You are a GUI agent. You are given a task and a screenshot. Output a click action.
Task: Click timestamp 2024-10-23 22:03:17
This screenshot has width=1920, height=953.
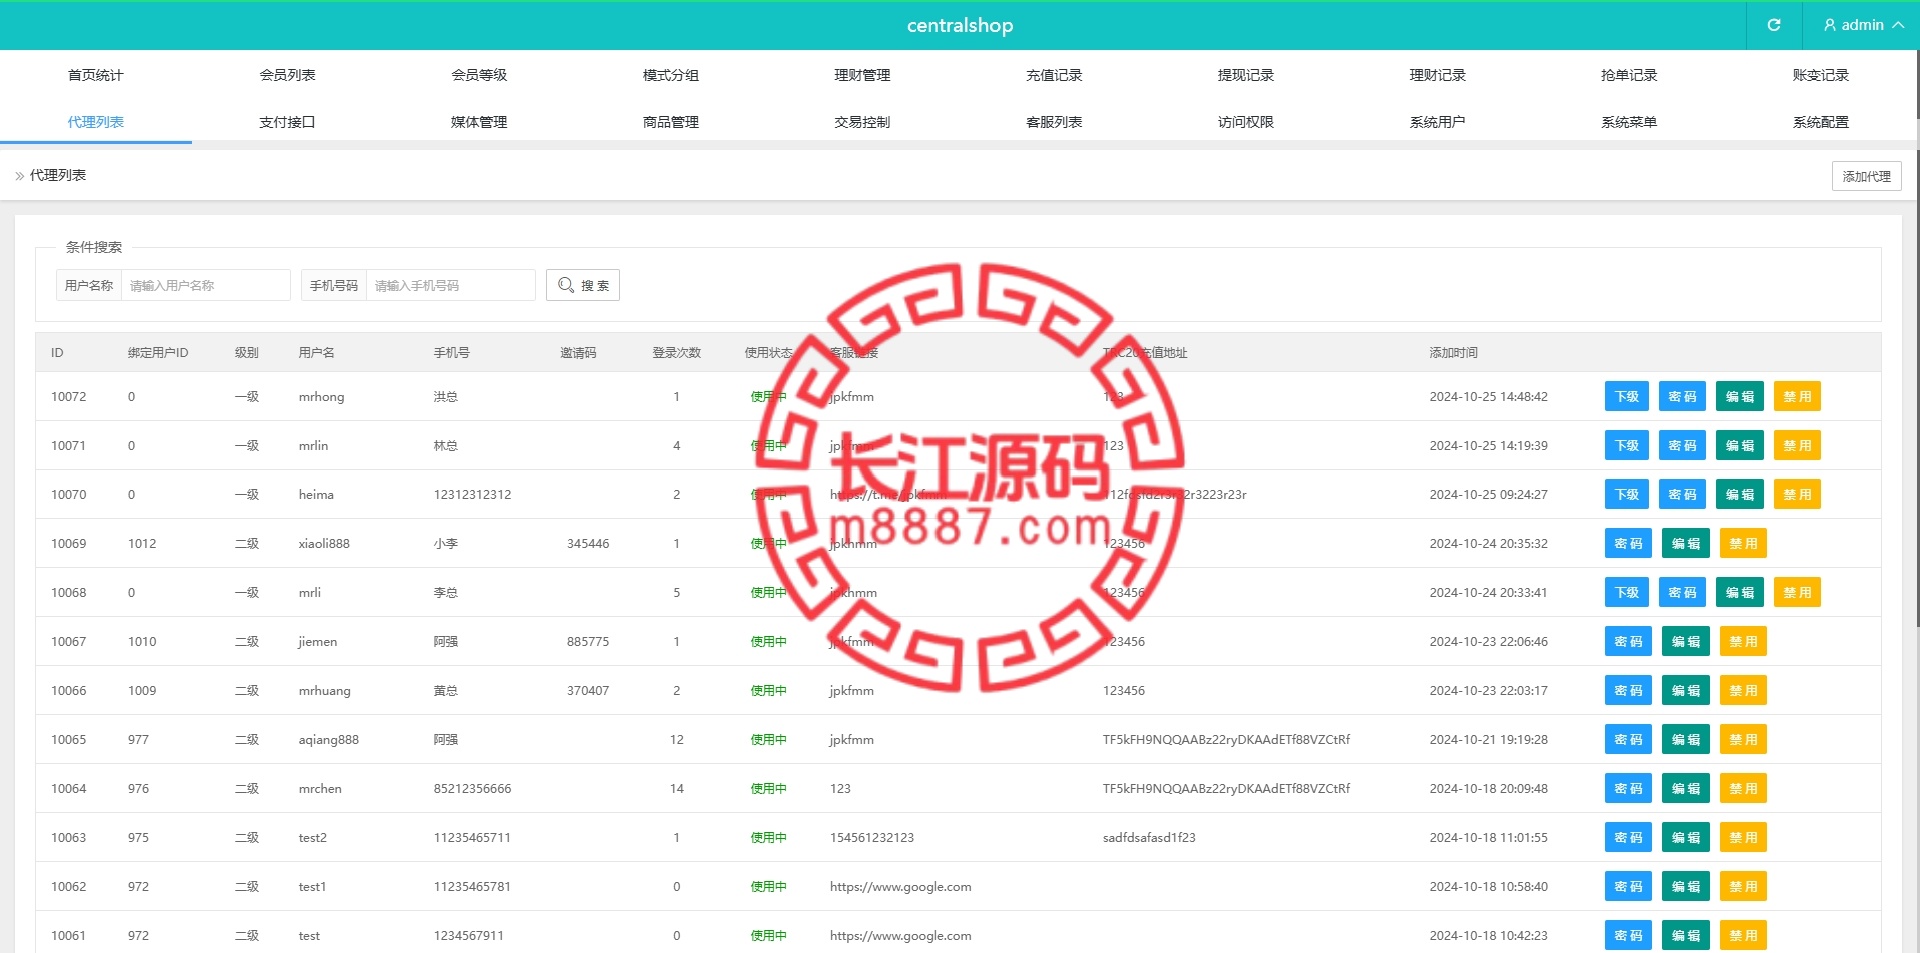(1488, 690)
